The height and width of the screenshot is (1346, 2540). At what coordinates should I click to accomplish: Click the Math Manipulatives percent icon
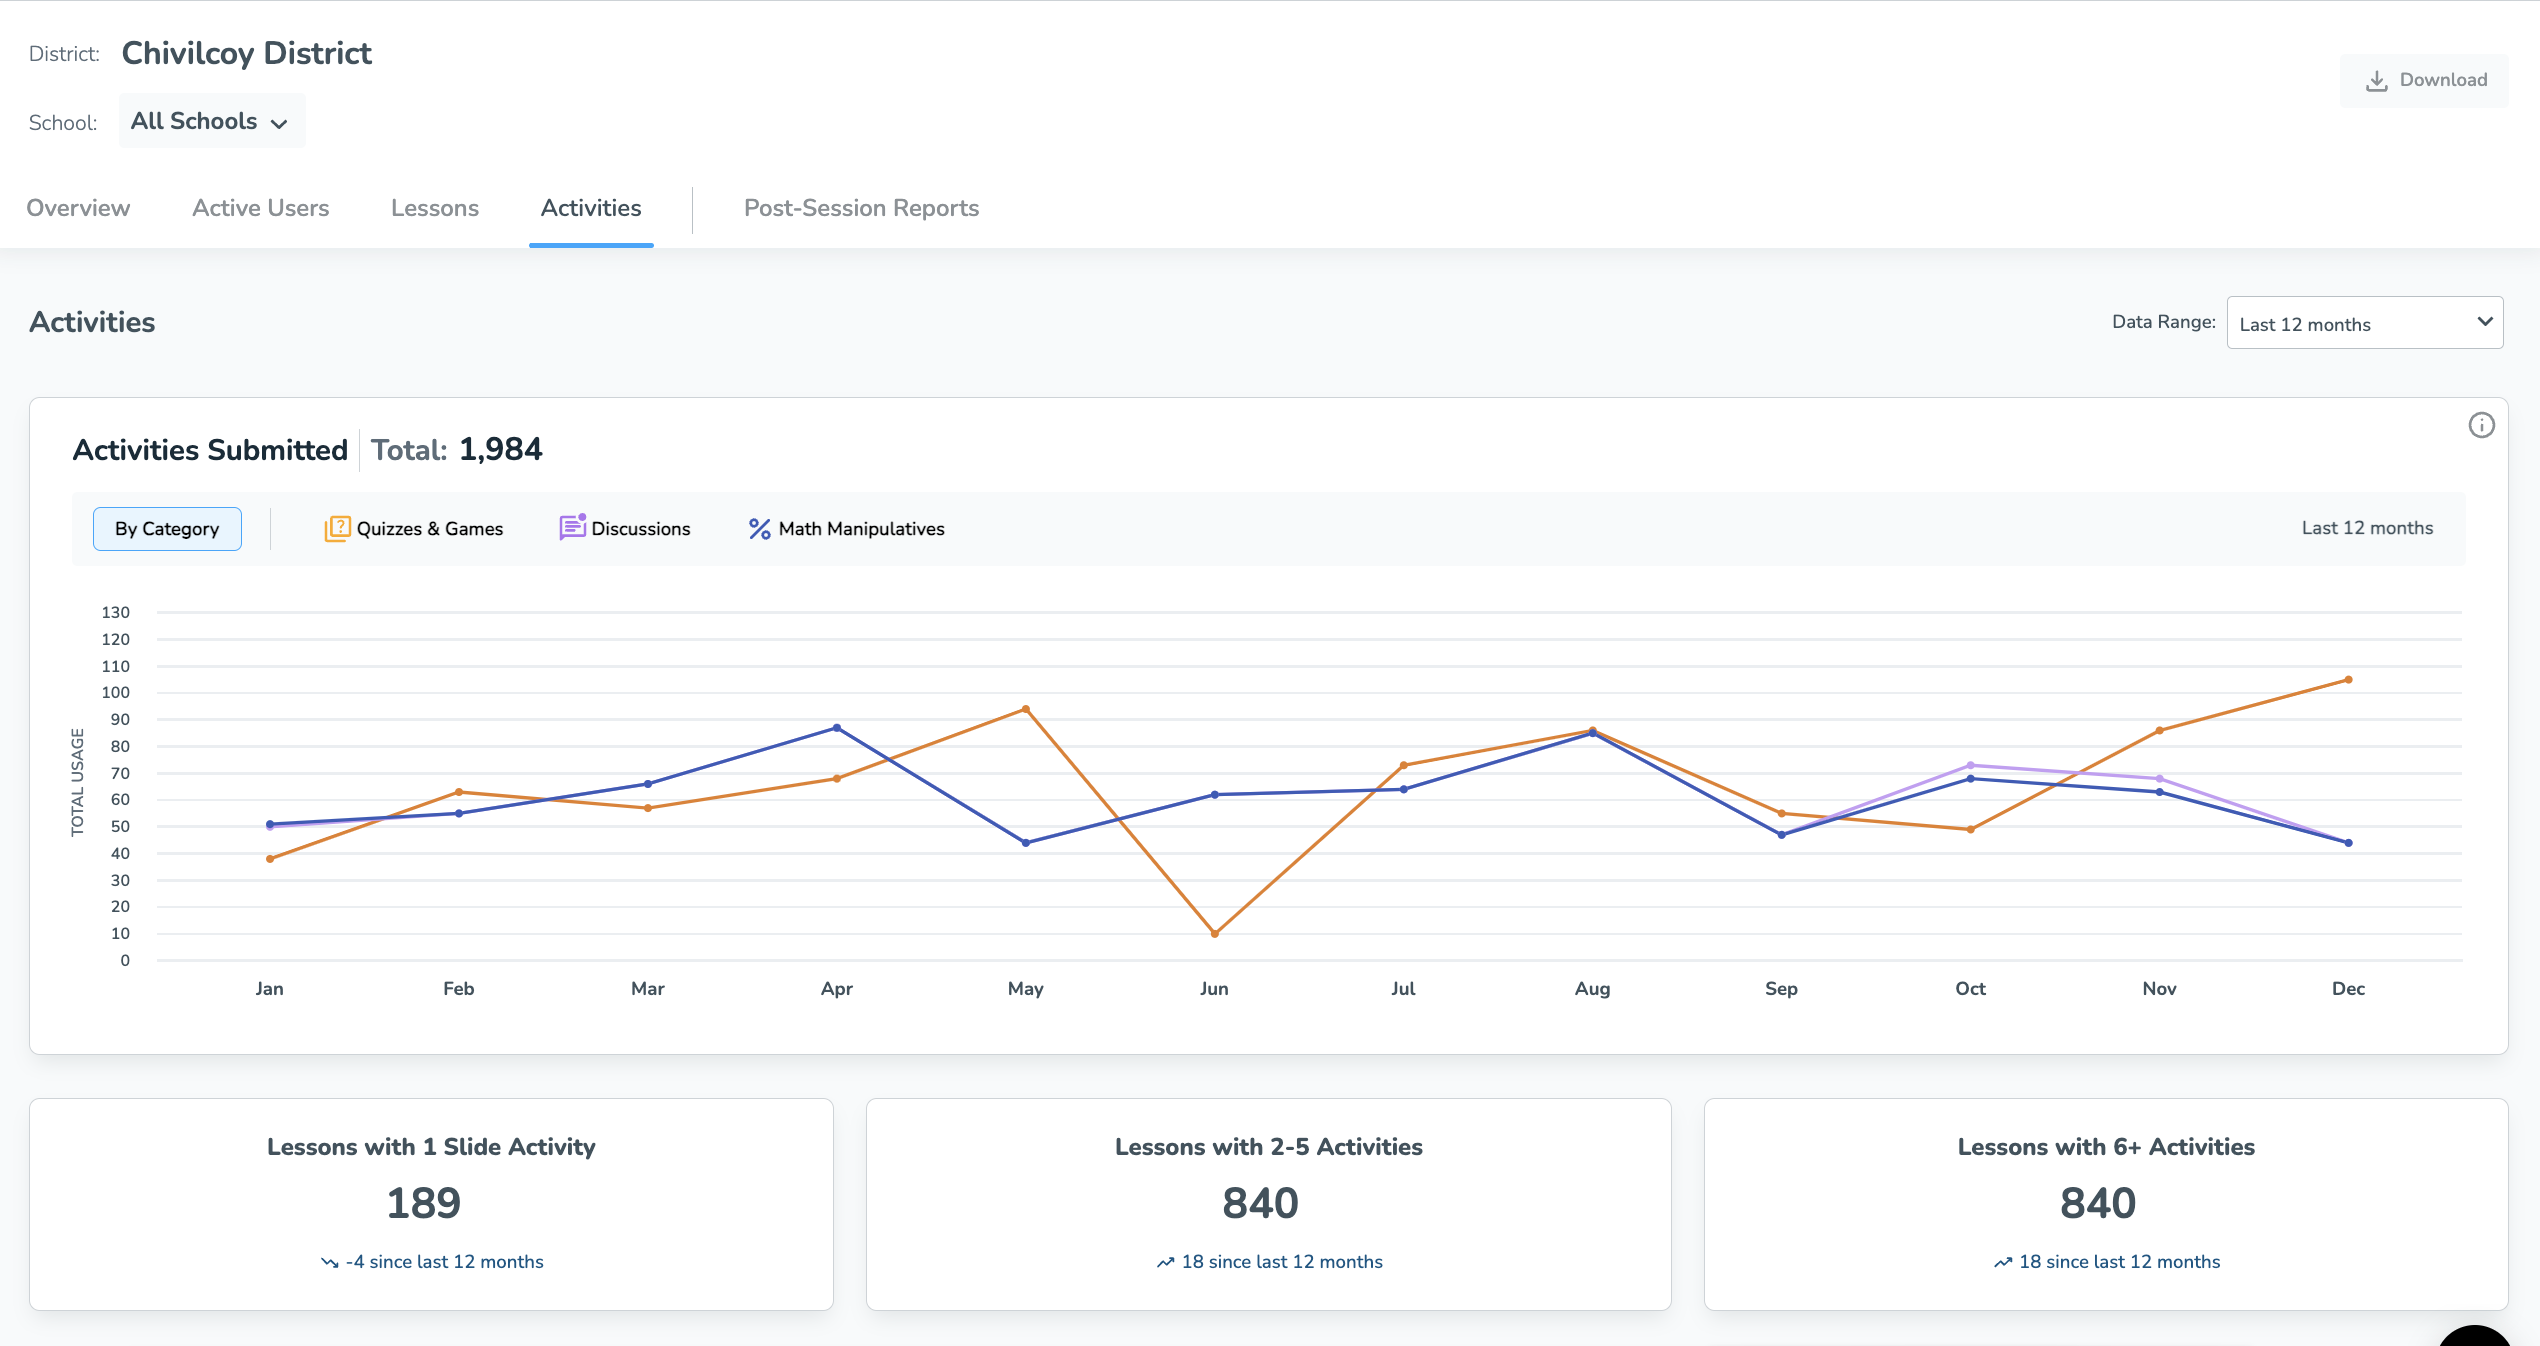point(758,528)
